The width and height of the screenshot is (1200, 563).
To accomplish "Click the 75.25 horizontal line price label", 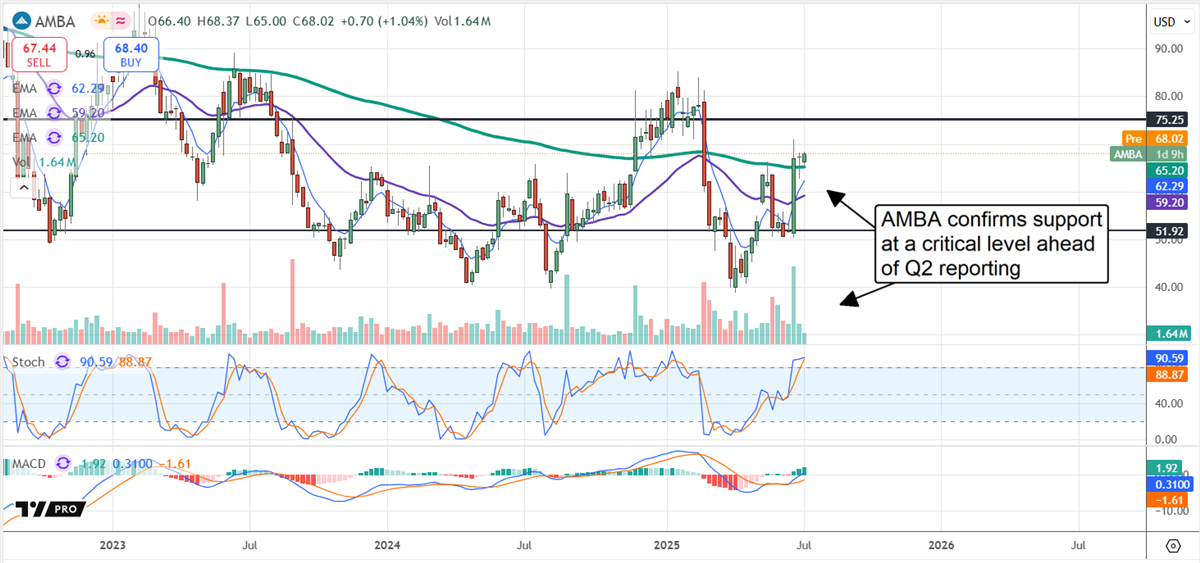I will point(1165,119).
